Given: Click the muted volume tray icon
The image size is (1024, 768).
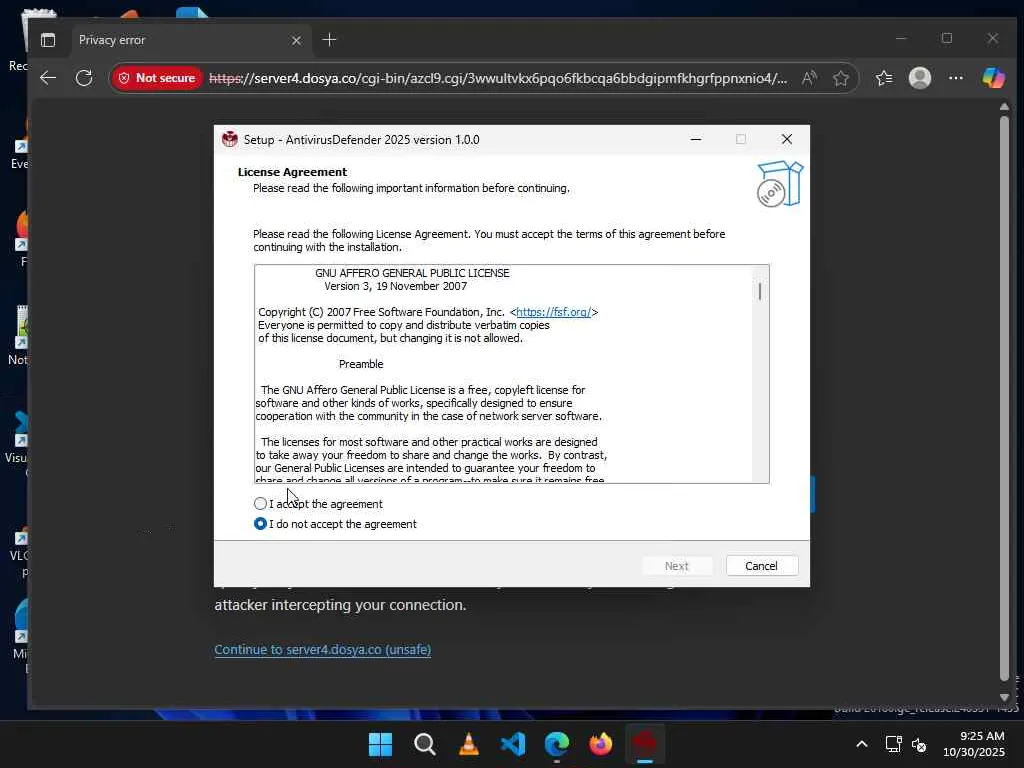Looking at the screenshot, I should (919, 744).
